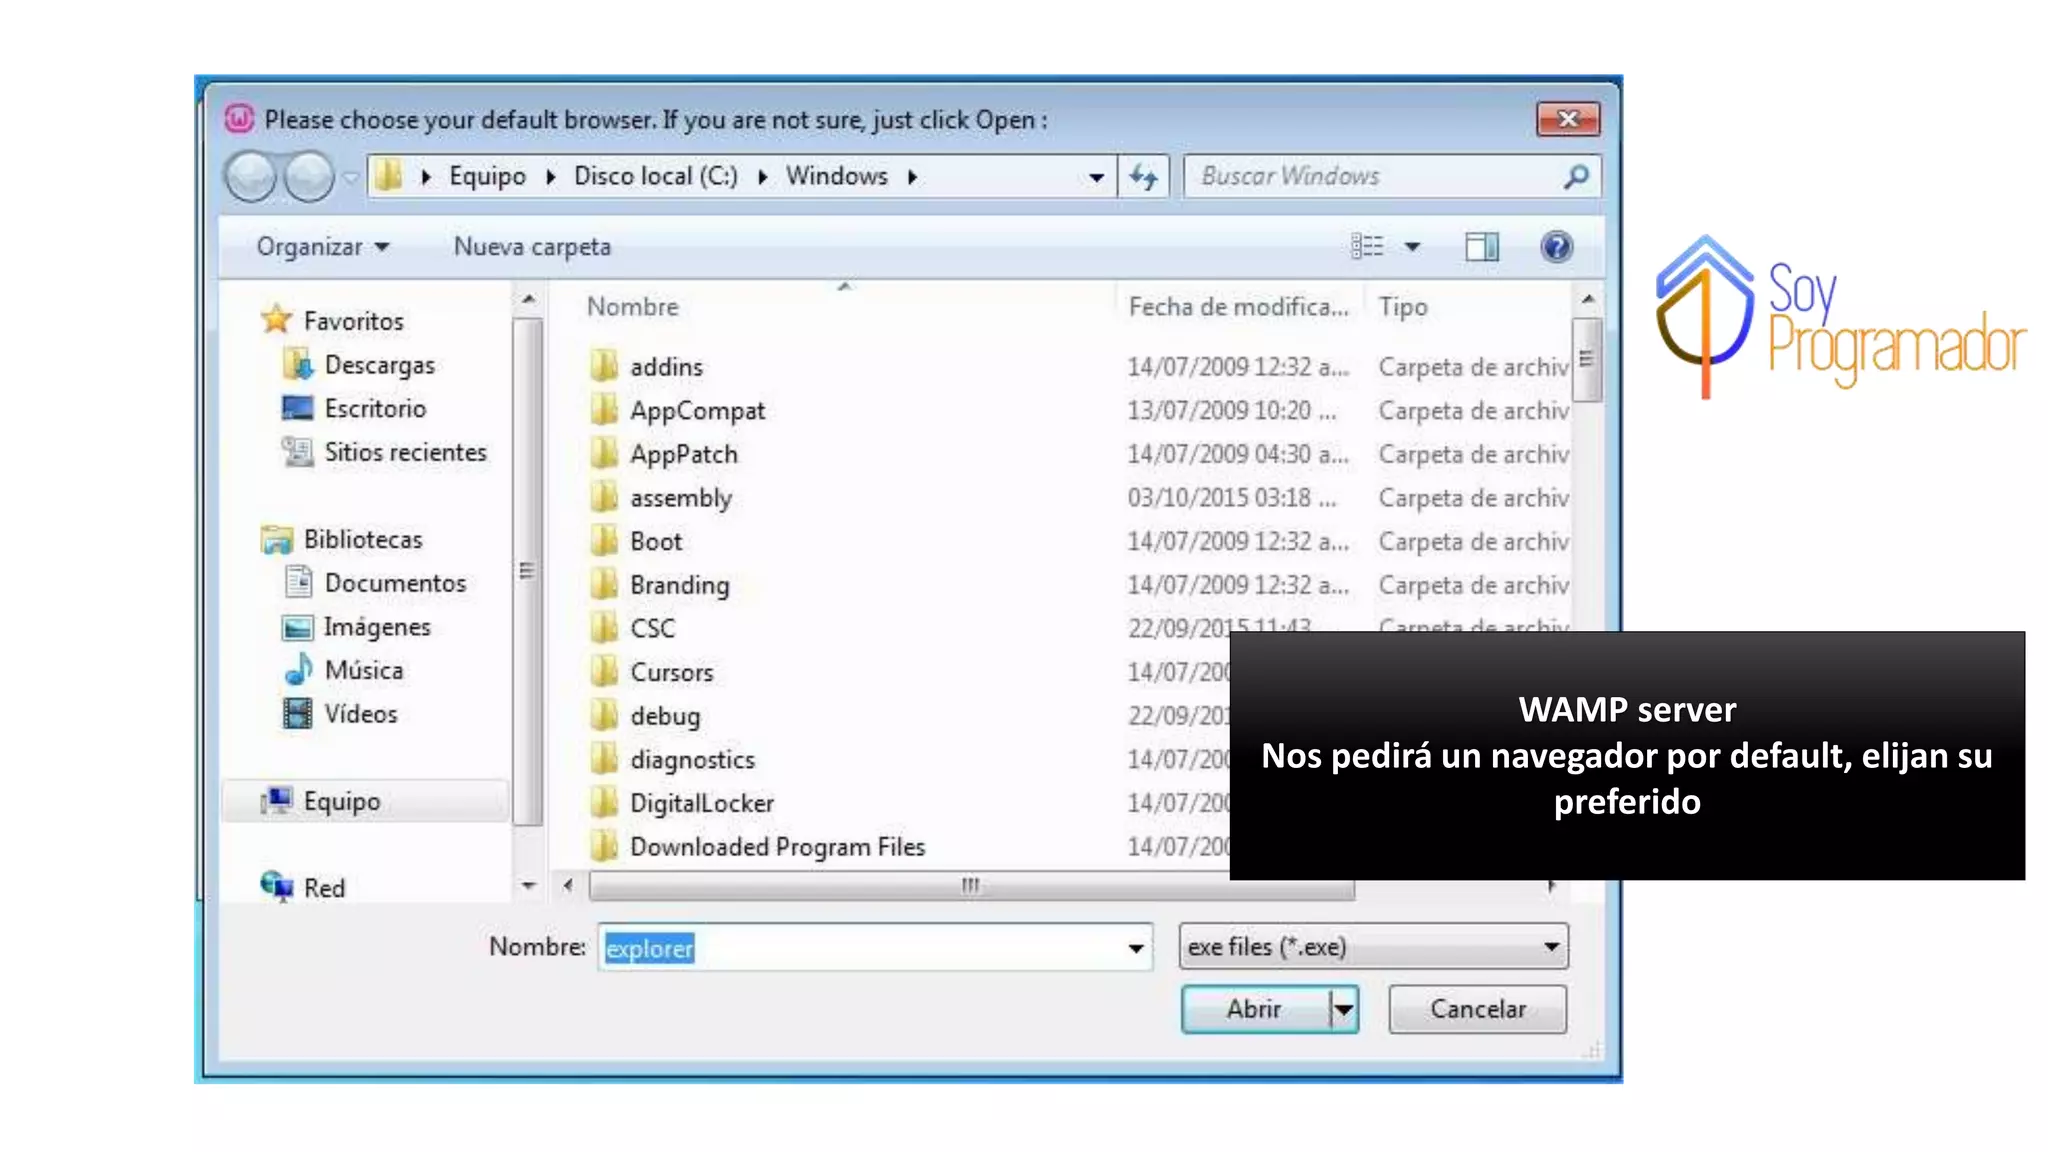Click Disco local (C:) in breadcrumb
The image size is (2048, 1152).
655,176
